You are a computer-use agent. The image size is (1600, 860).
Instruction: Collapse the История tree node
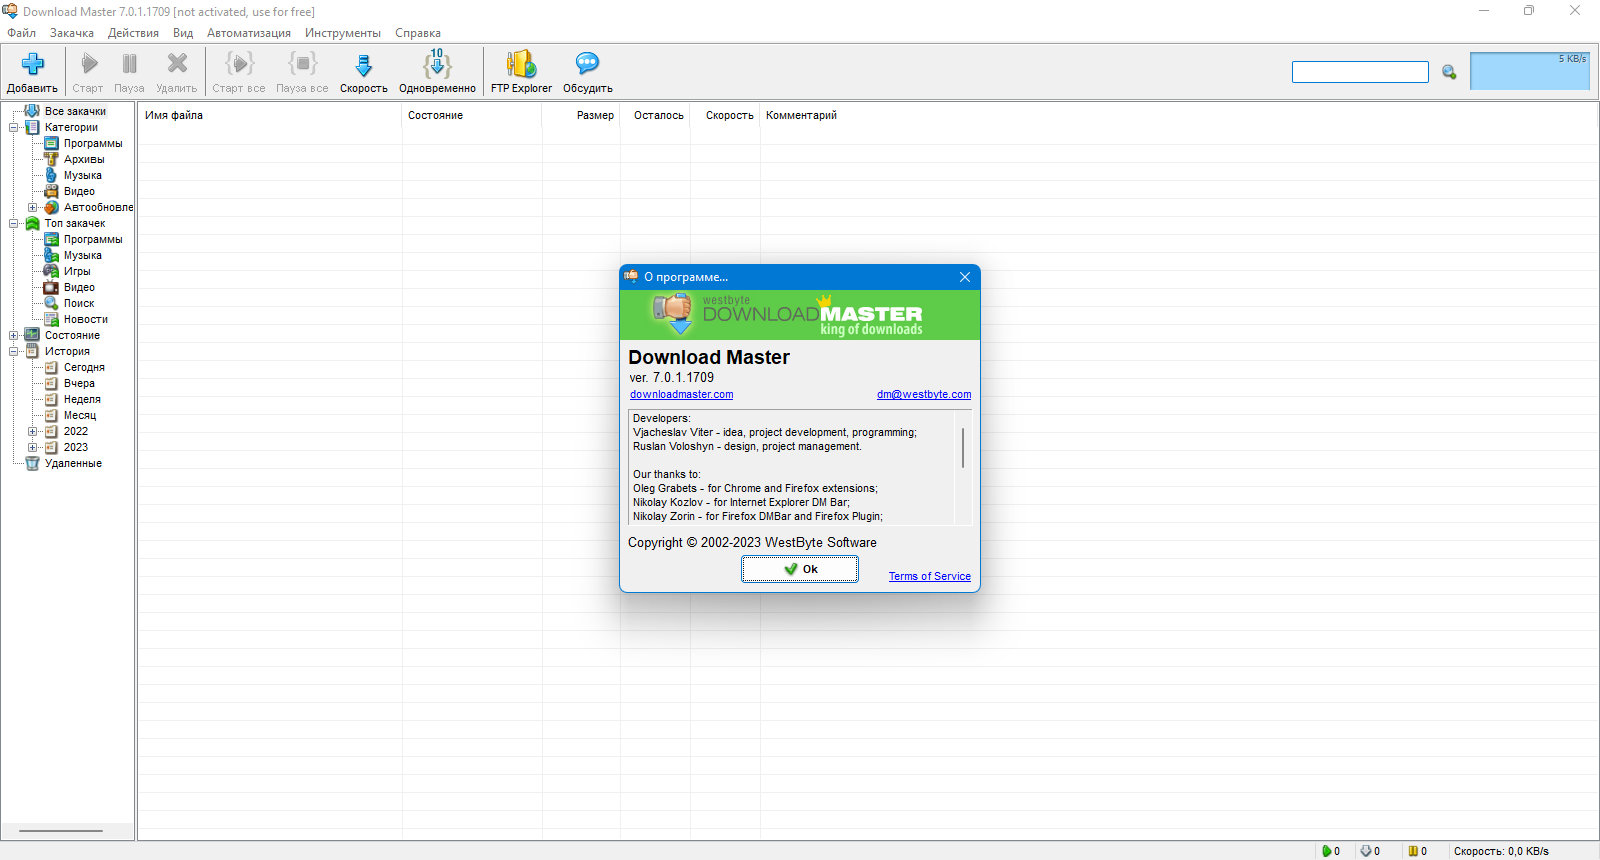[x=14, y=351]
